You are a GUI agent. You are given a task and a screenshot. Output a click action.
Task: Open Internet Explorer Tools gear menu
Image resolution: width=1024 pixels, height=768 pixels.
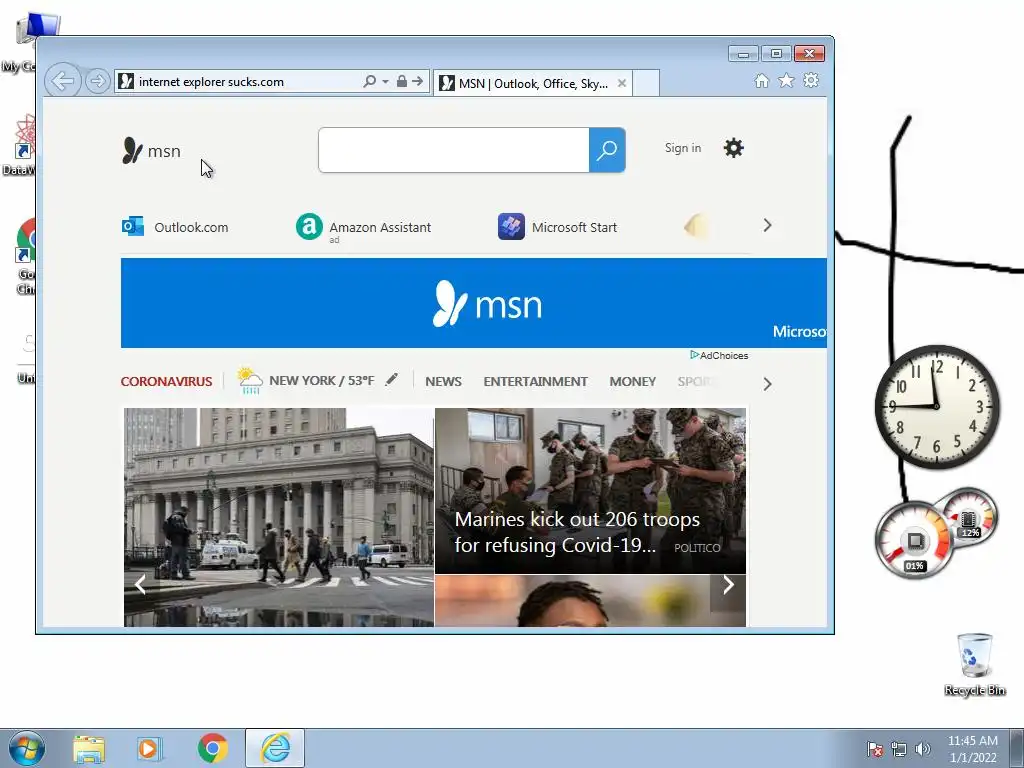pos(811,80)
